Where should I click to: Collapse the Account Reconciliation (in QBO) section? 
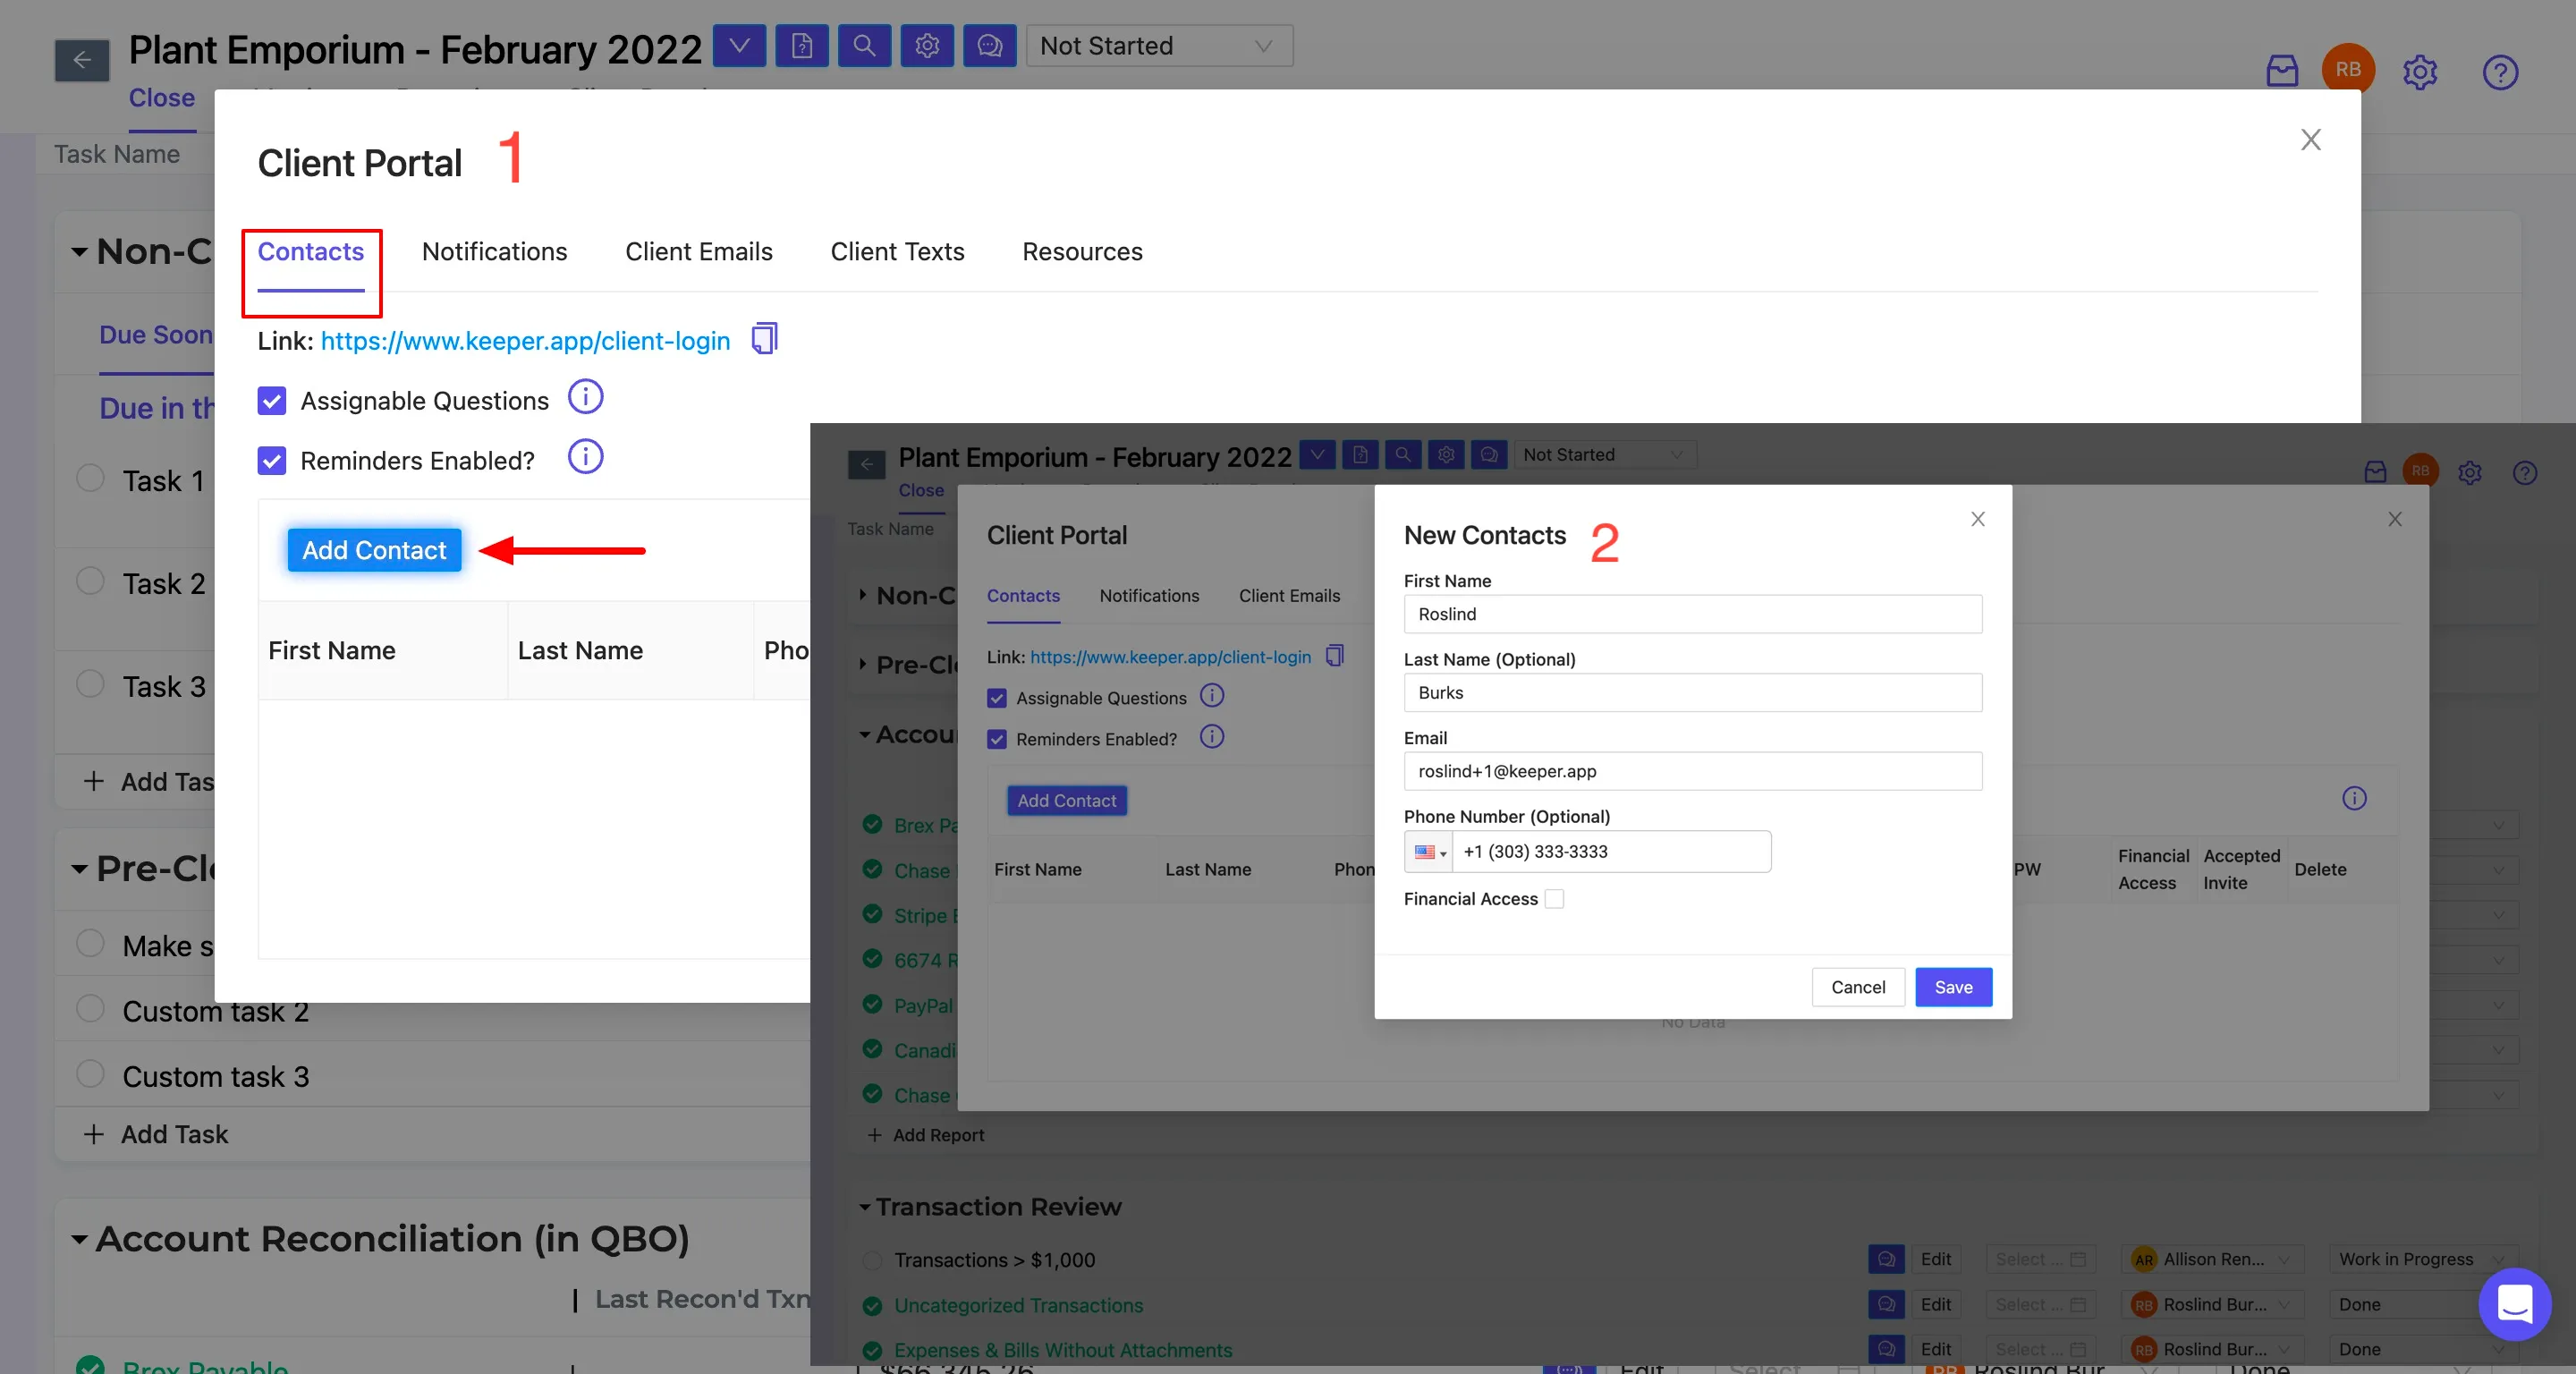[80, 1240]
